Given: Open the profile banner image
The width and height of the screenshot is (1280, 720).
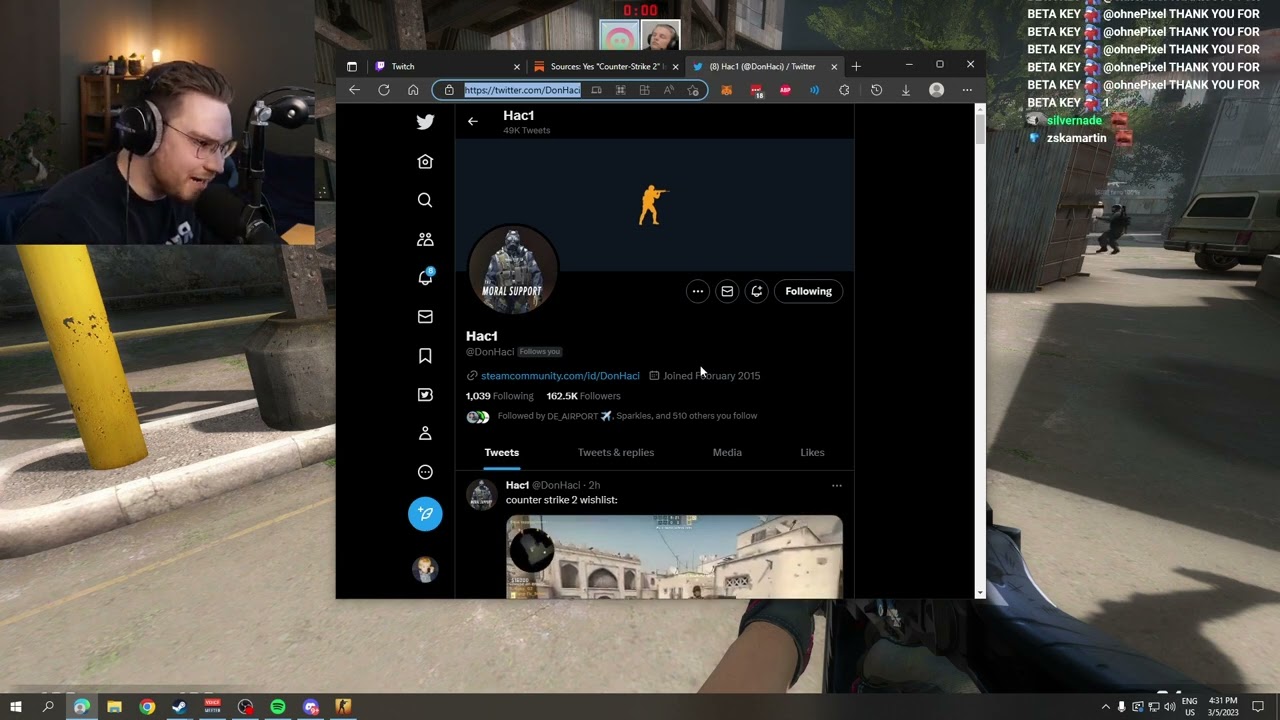Looking at the screenshot, I should 655,205.
